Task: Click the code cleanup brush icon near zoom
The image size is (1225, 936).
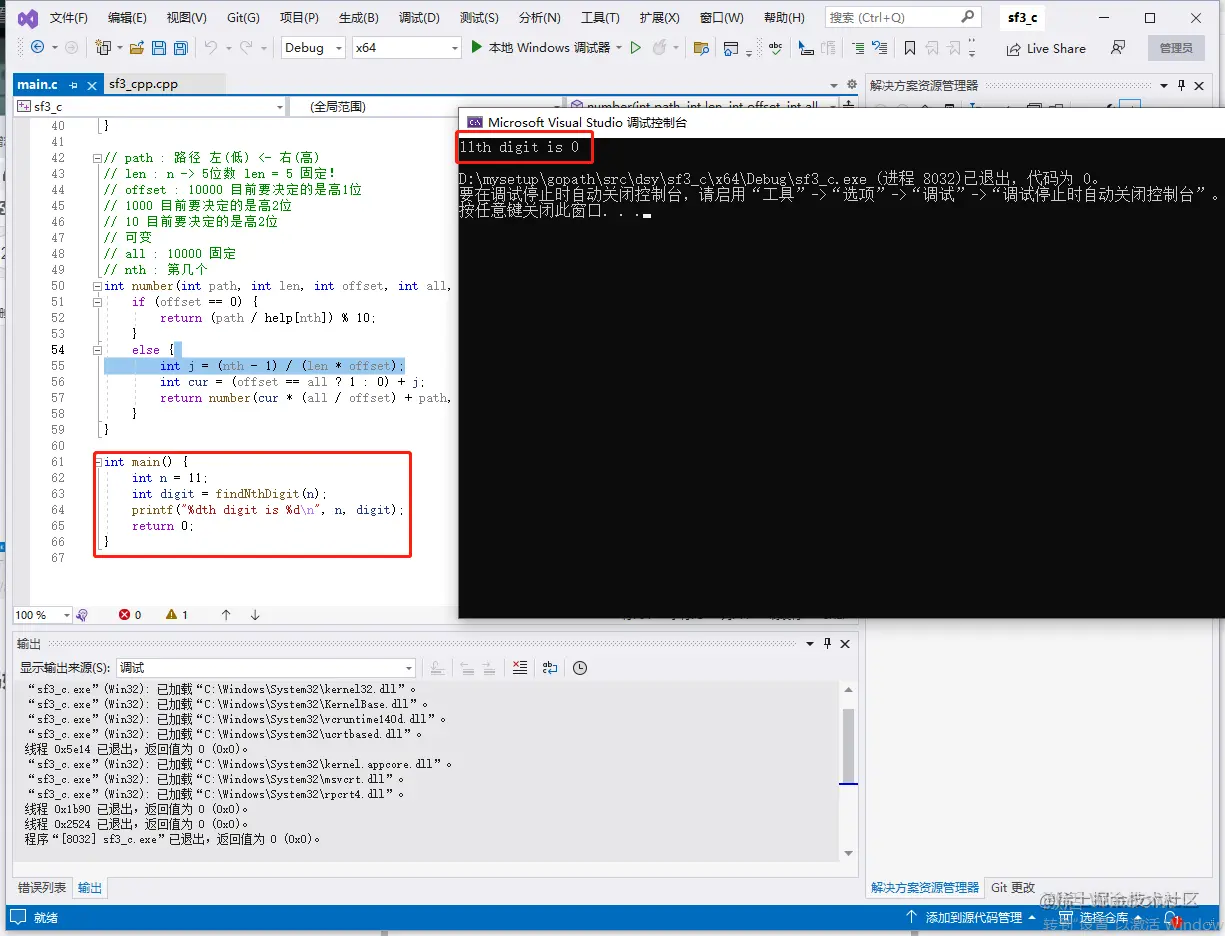Action: (x=82, y=615)
